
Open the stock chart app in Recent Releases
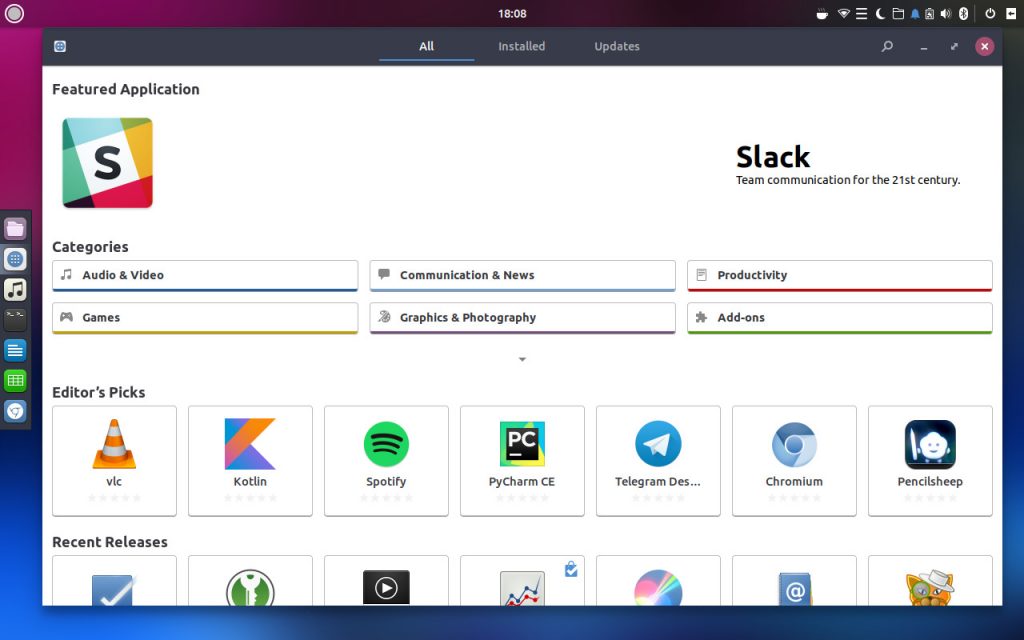click(x=522, y=581)
